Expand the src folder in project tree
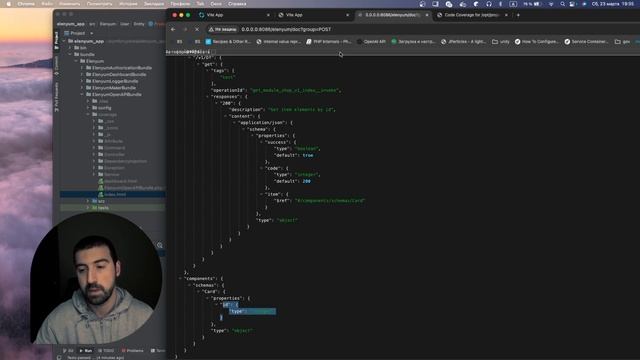Screen dimensions: 640x360 [x=87, y=201]
